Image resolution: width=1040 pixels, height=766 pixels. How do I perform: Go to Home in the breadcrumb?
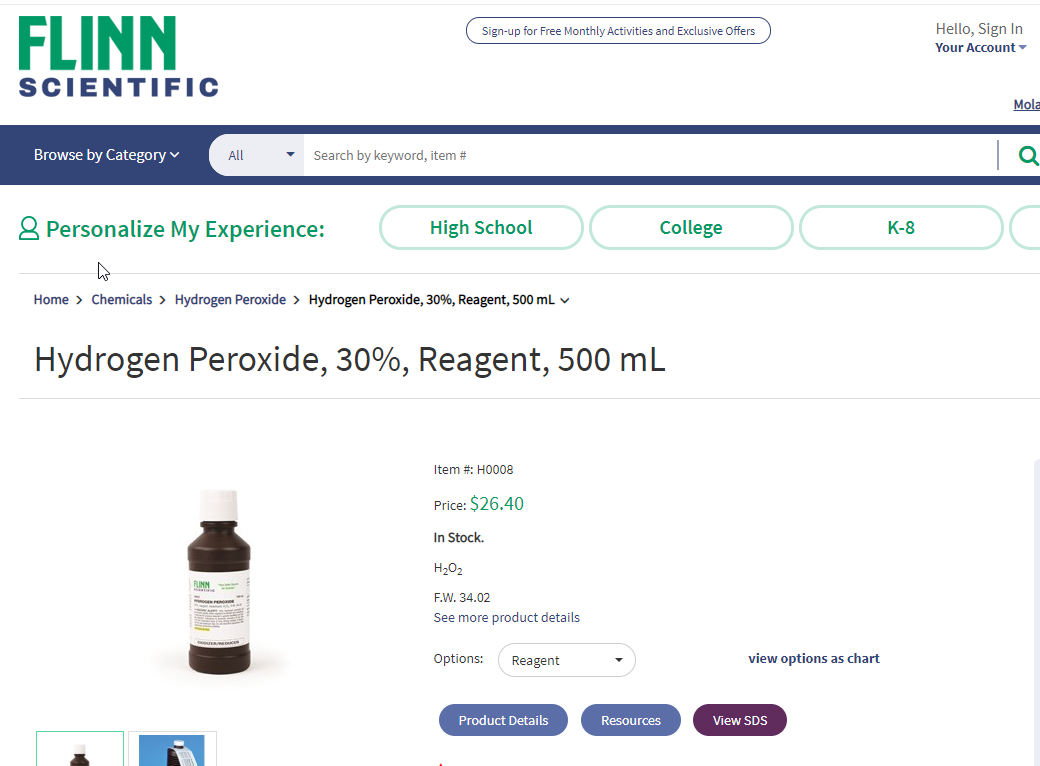[x=51, y=300]
